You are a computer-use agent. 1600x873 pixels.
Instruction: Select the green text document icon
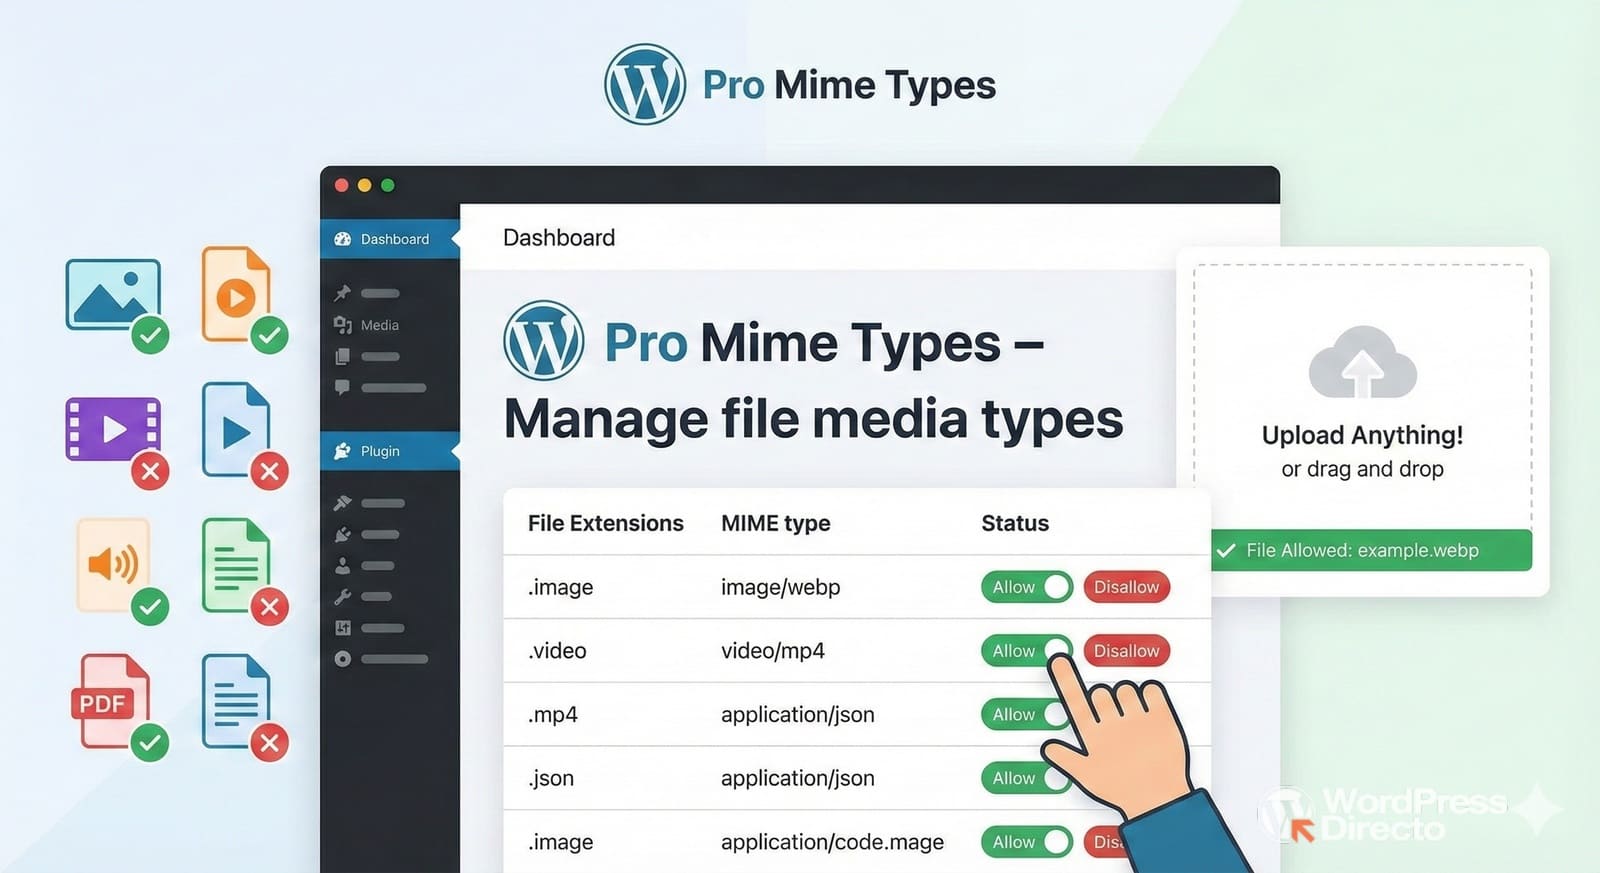coord(235,565)
